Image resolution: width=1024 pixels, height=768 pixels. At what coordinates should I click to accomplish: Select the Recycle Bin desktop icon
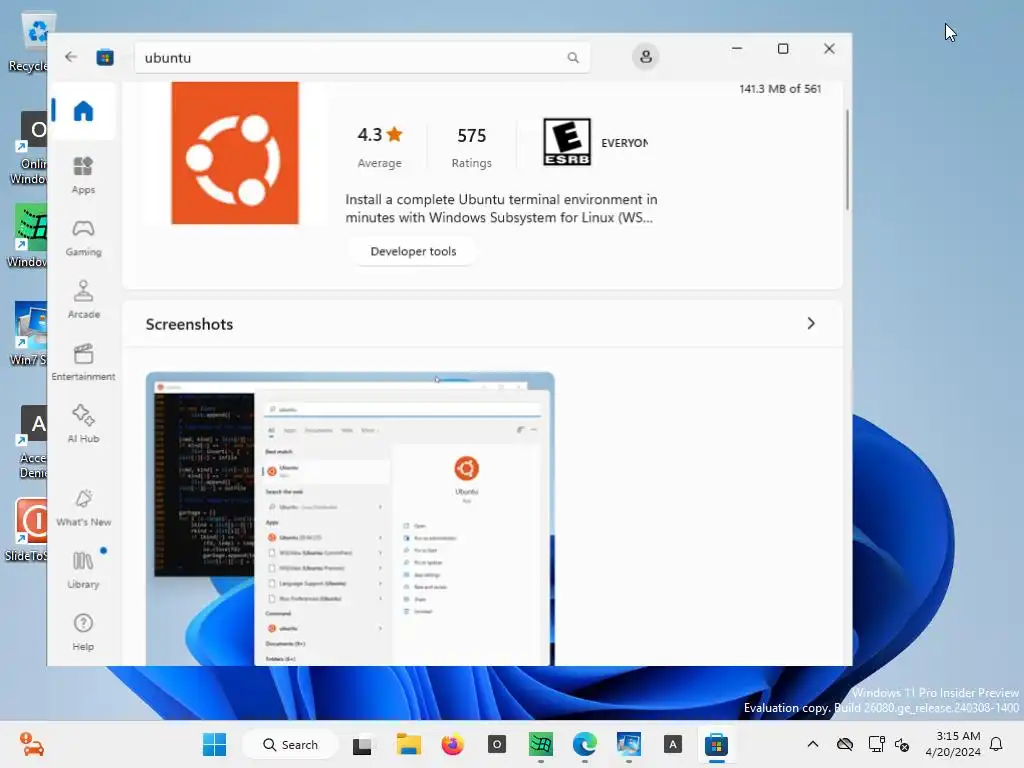point(27,44)
